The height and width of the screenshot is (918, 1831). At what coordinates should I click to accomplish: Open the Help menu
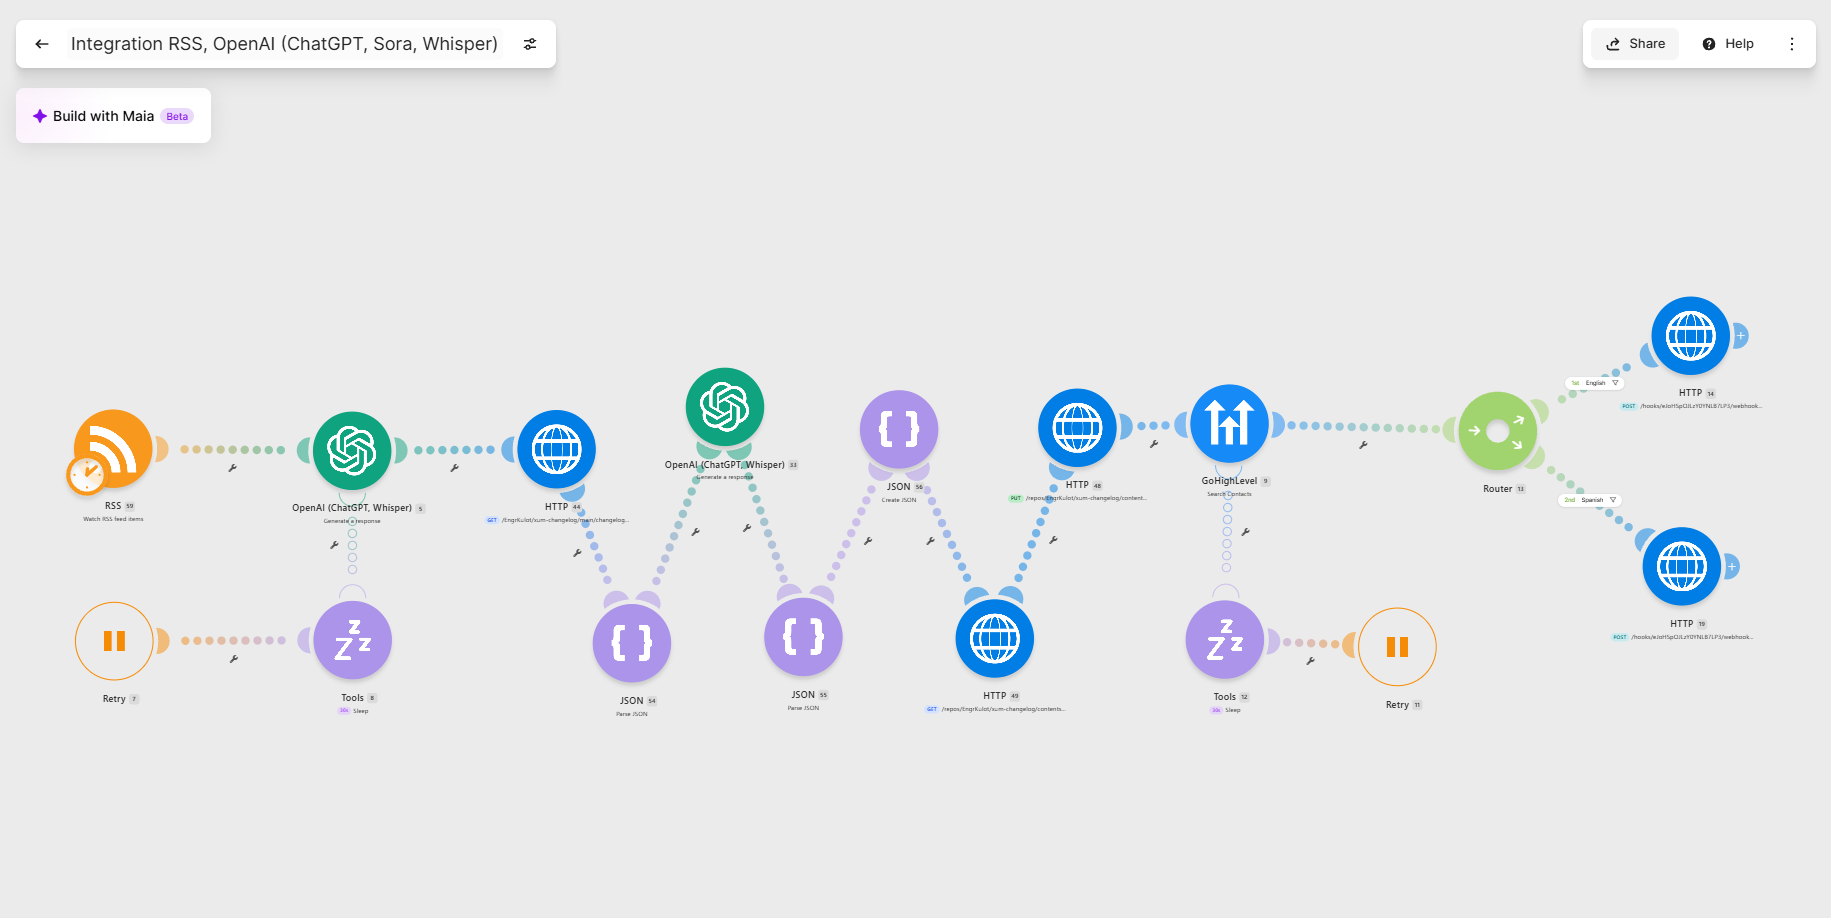point(1728,44)
